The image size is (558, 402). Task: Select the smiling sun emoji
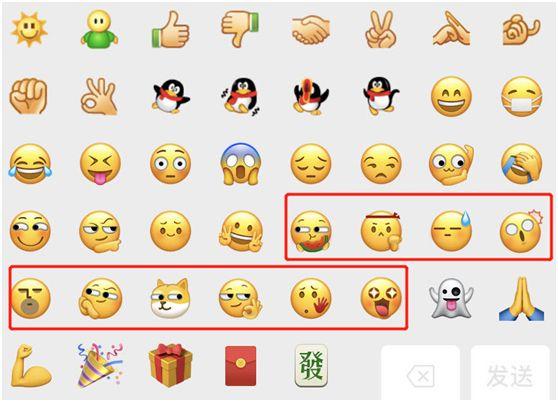pyautogui.click(x=29, y=29)
